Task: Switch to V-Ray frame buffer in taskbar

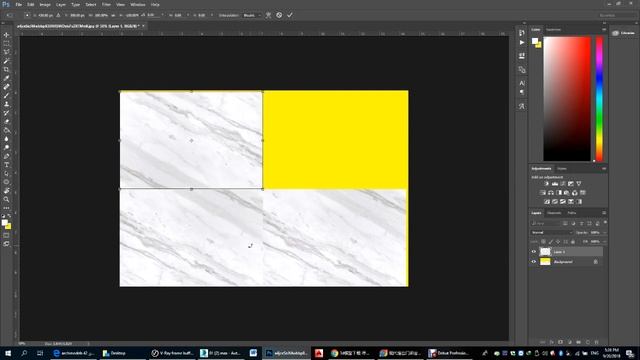Action: 173,353
